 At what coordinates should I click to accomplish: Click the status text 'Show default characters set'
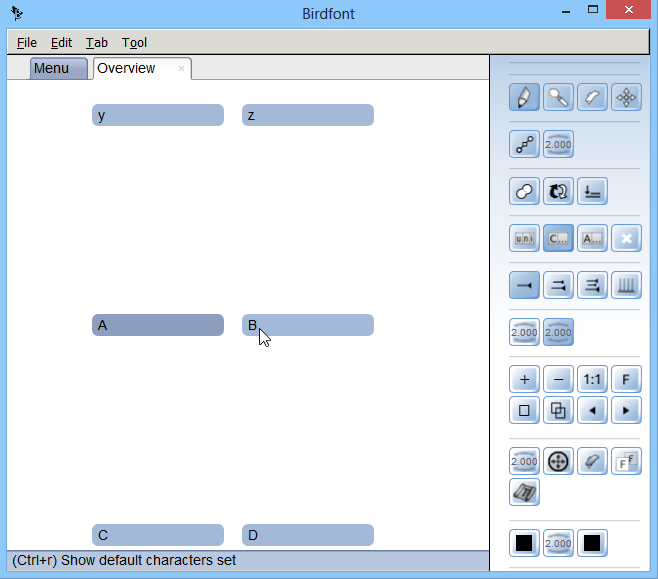click(x=149, y=561)
